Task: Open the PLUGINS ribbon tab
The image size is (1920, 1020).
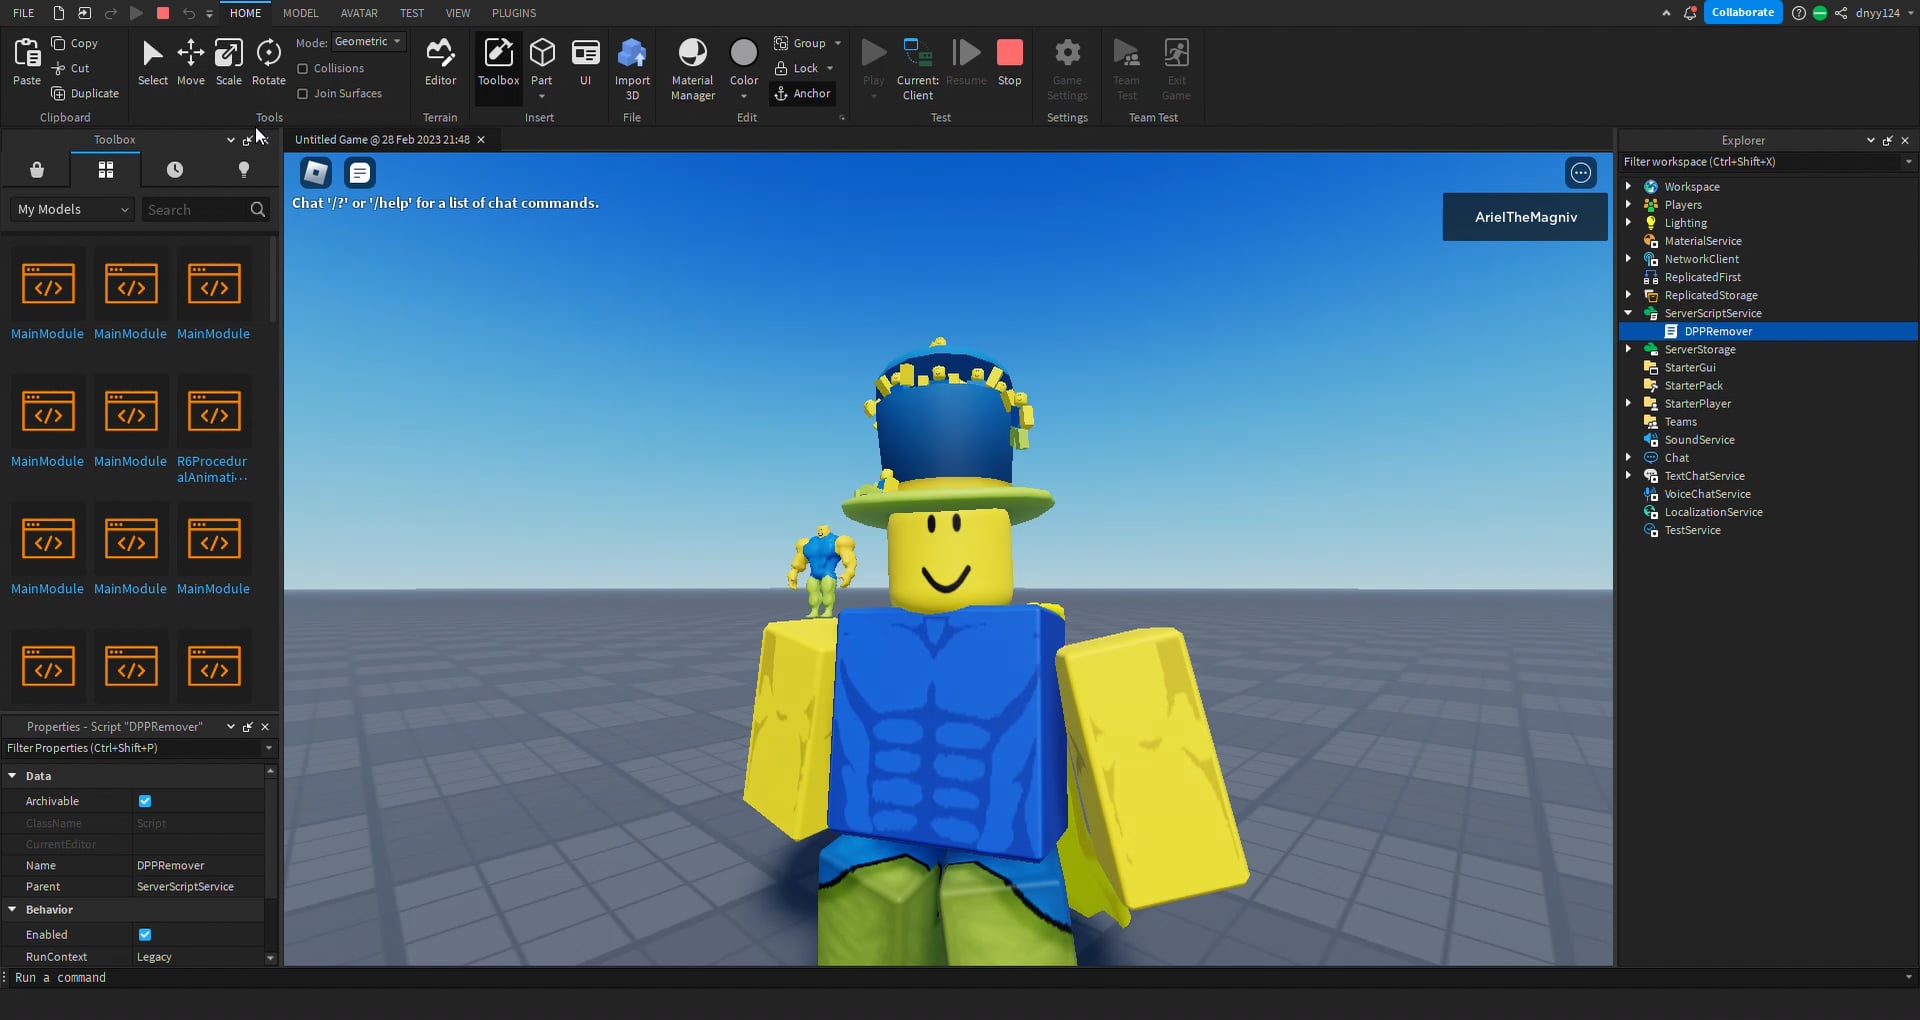Action: tap(514, 13)
